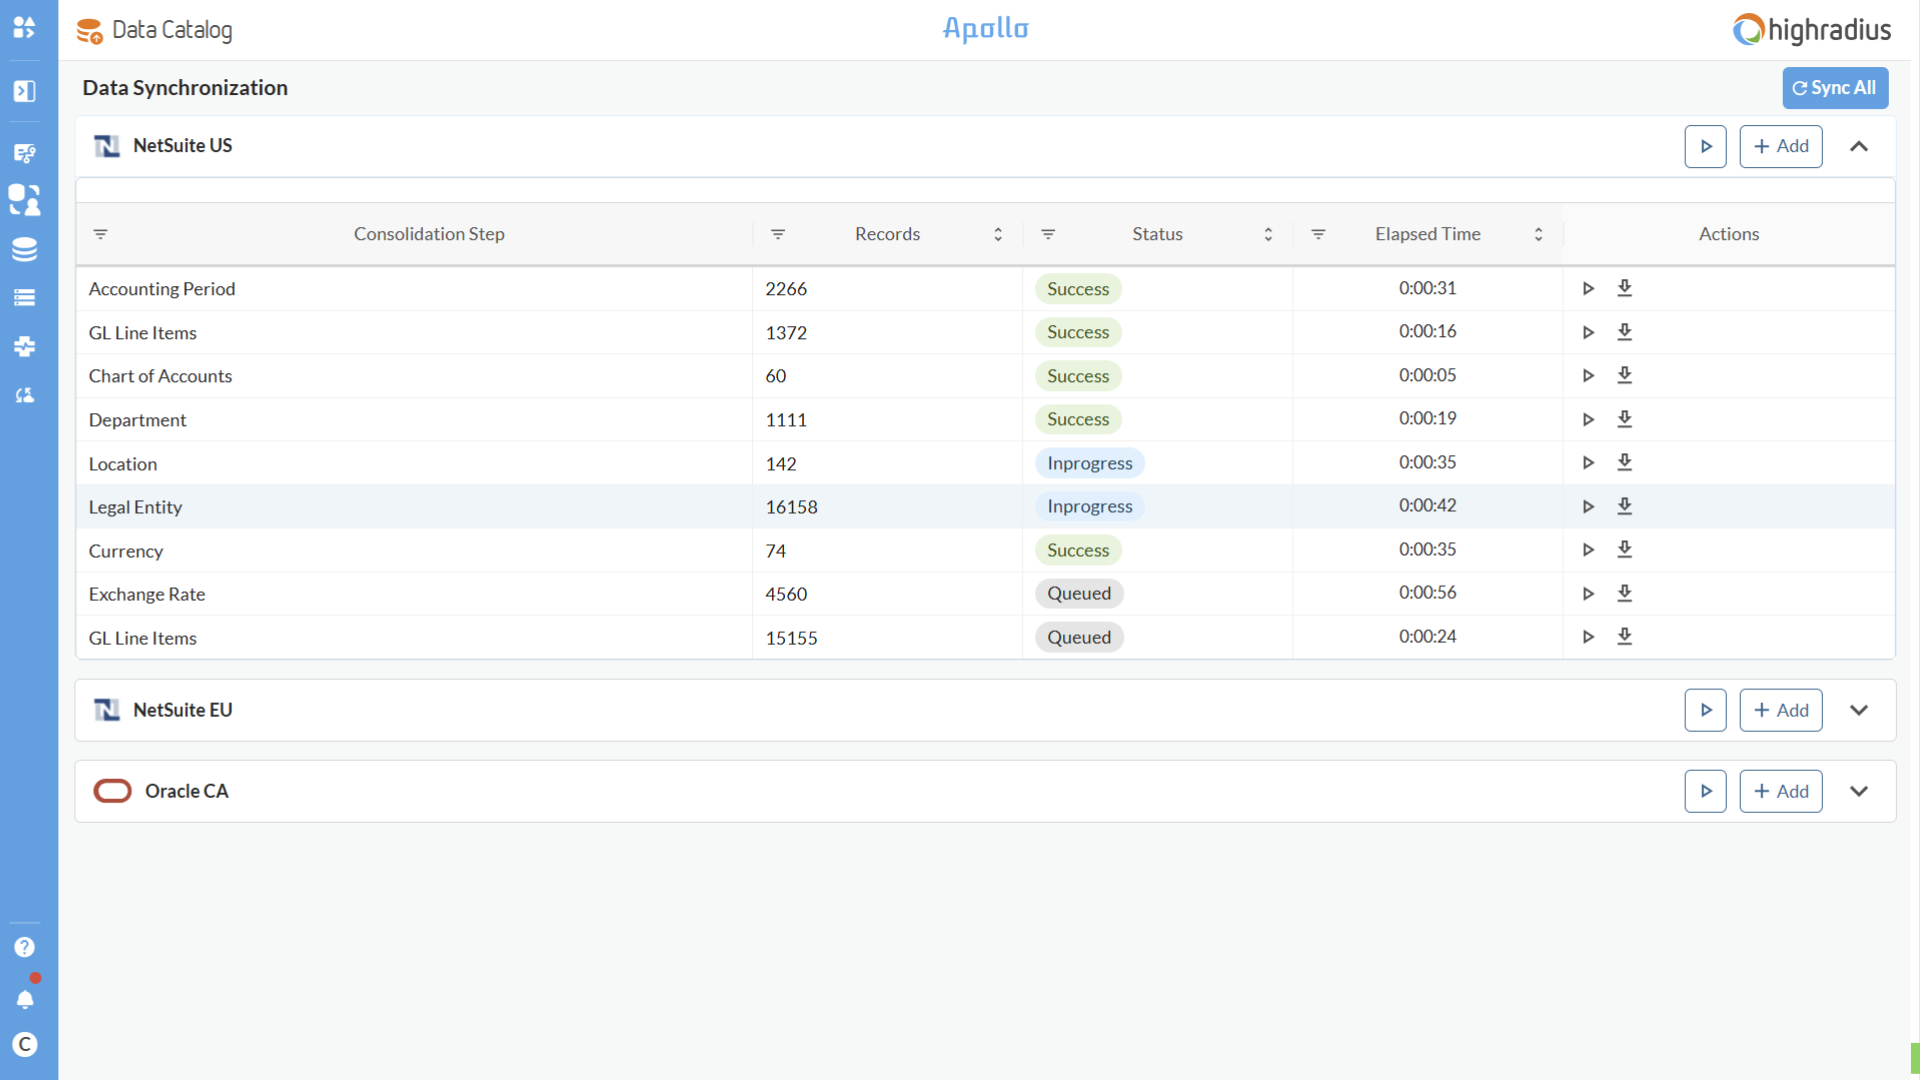The height and width of the screenshot is (1080, 1920).
Task: Click the Apollo title
Action: click(985, 29)
